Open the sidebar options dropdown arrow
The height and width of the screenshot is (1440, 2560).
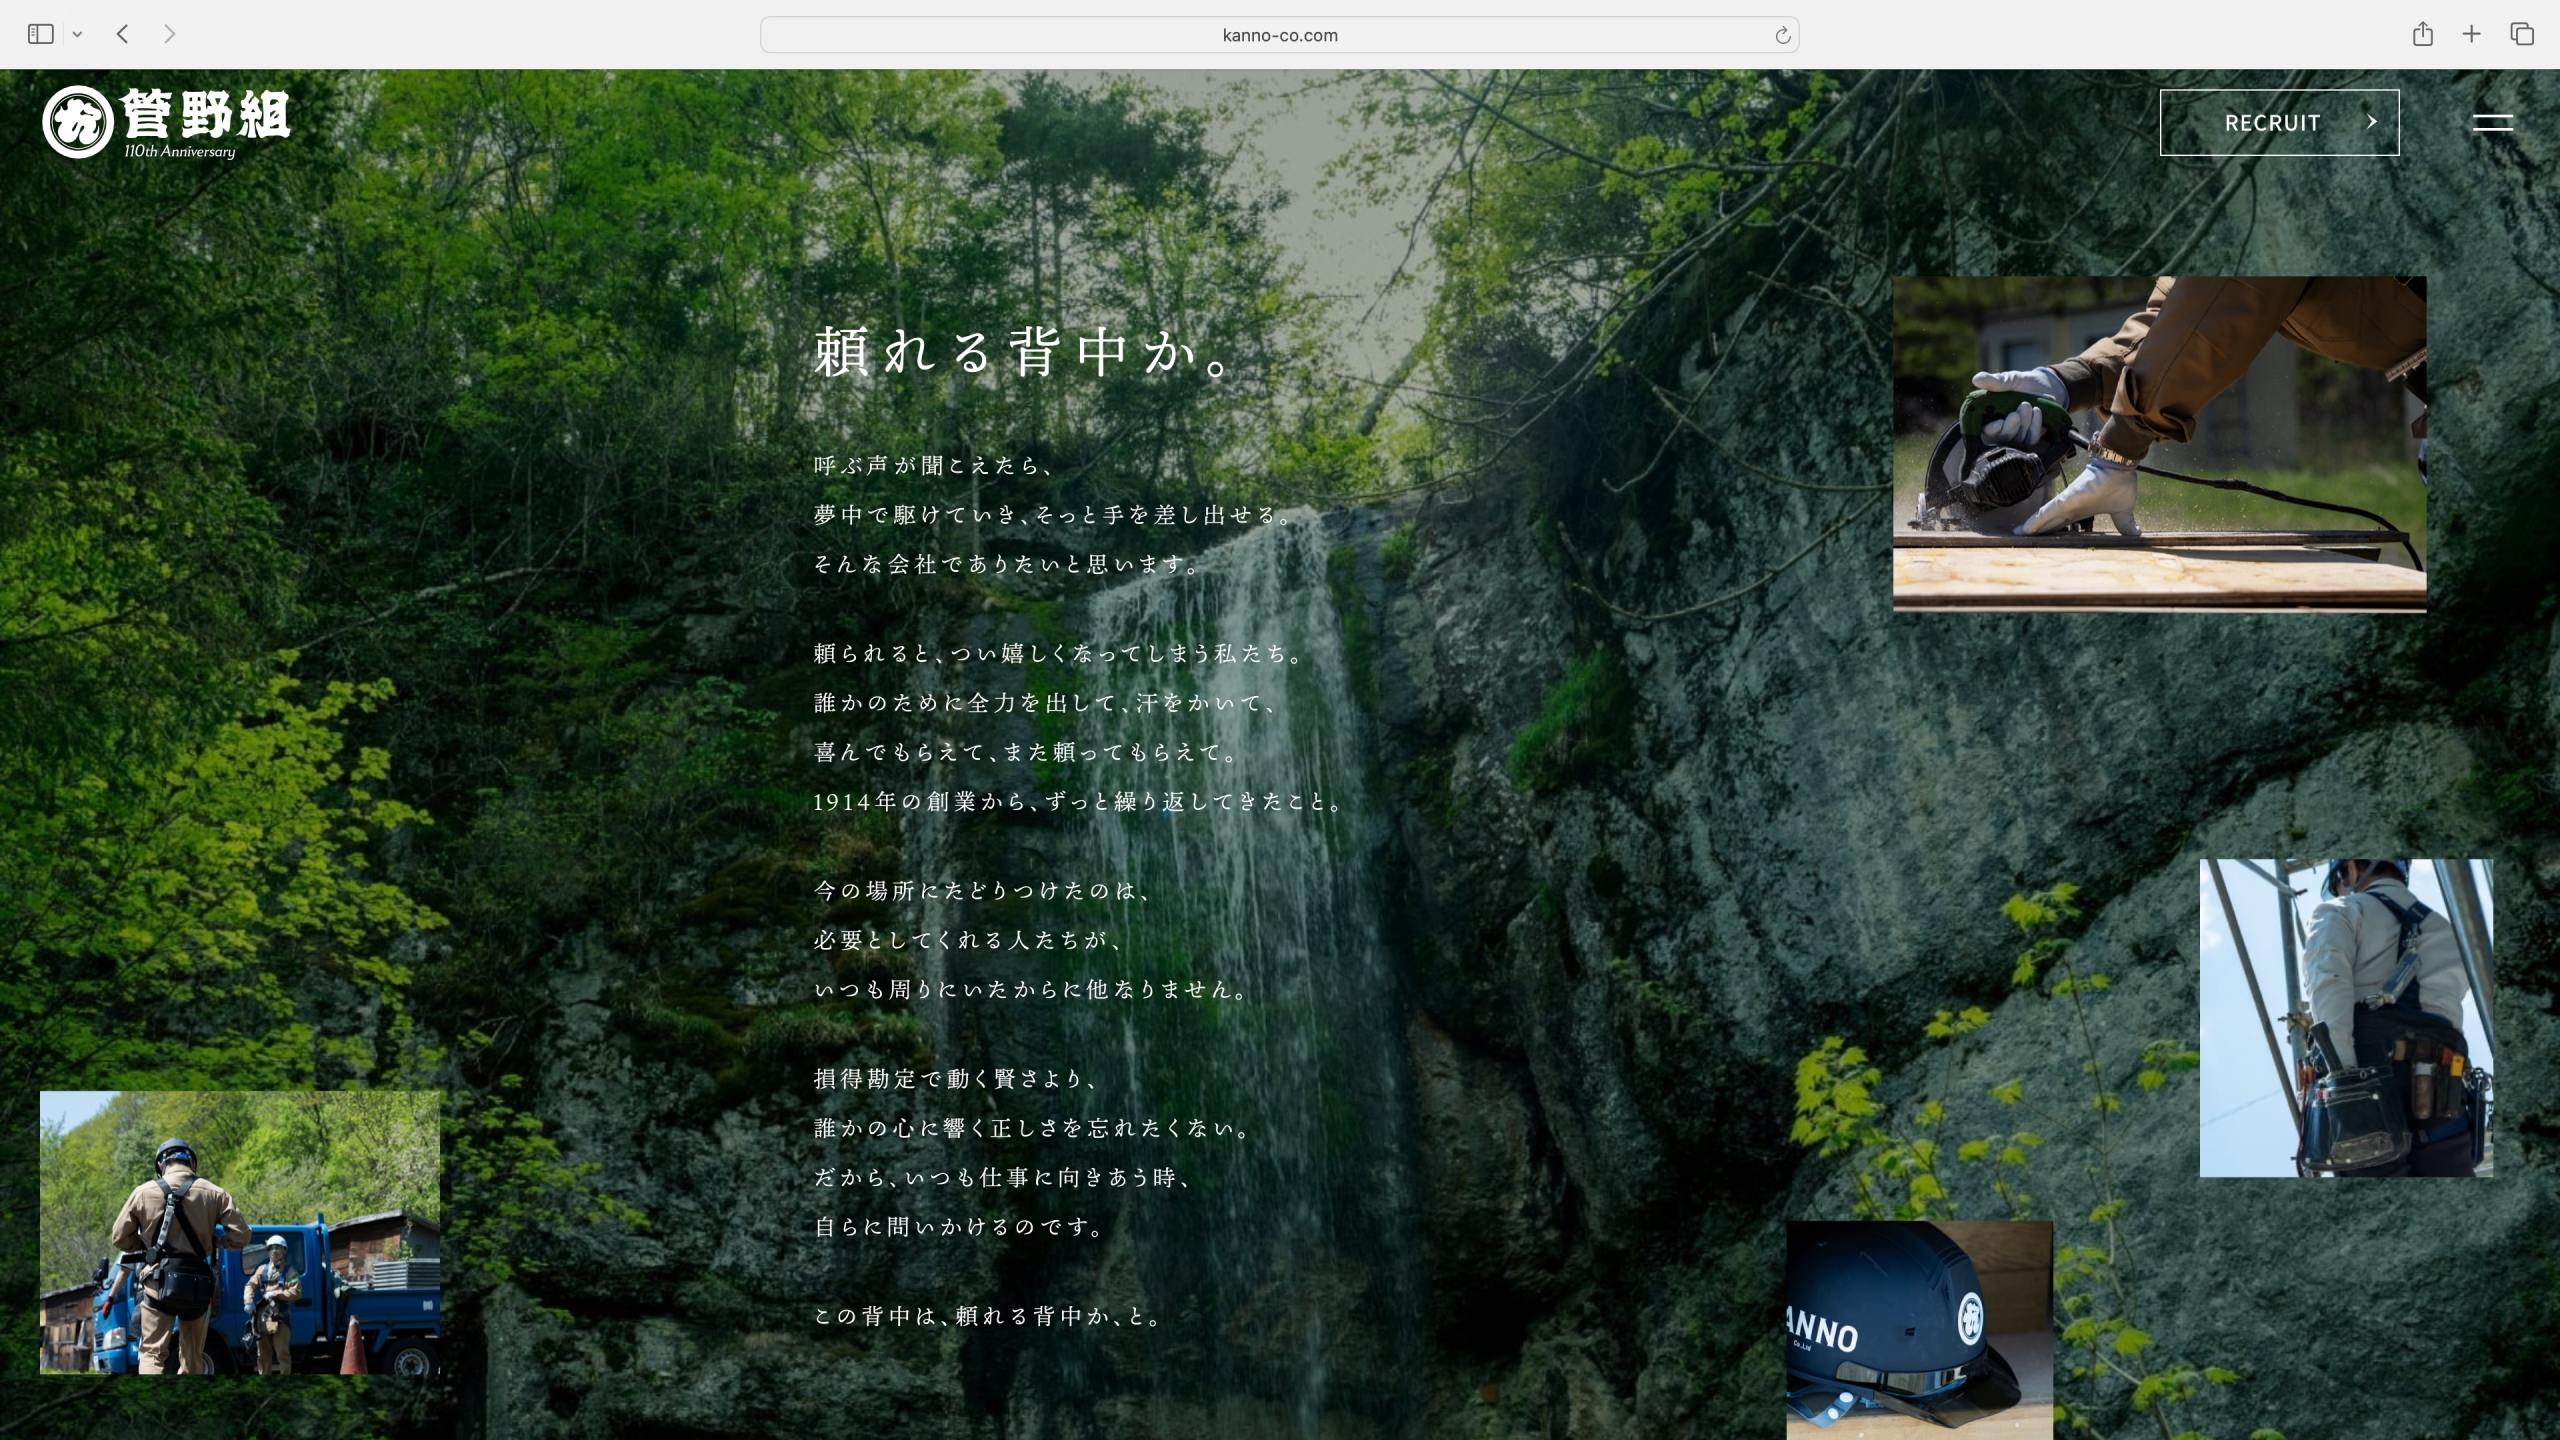click(77, 35)
